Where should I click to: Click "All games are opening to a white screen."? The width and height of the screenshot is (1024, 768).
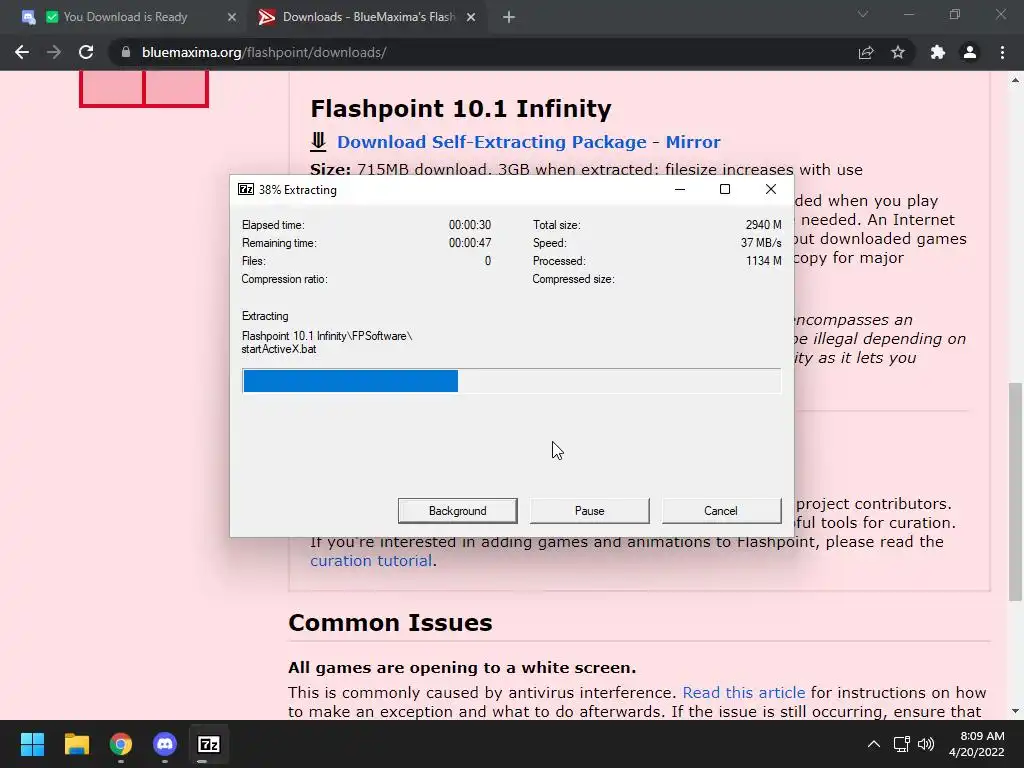tap(462, 667)
